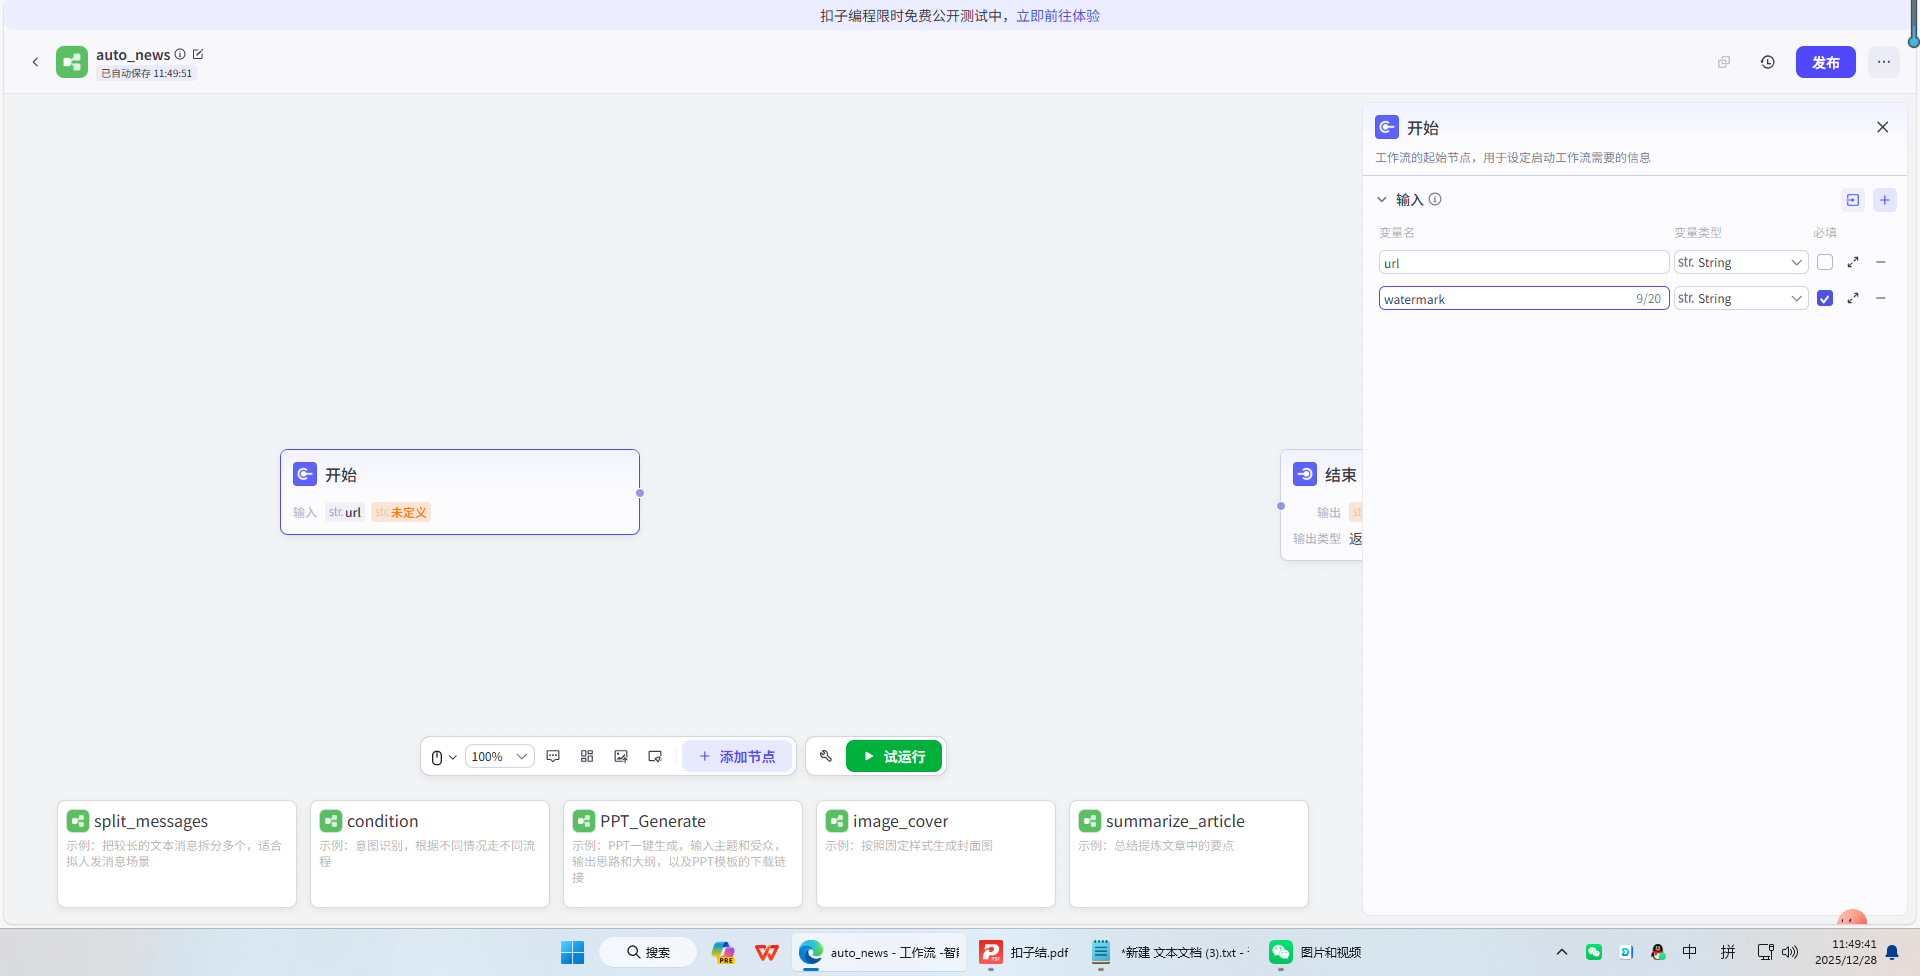The height and width of the screenshot is (976, 1920).
Task: Remove the url variable row
Action: point(1881,262)
